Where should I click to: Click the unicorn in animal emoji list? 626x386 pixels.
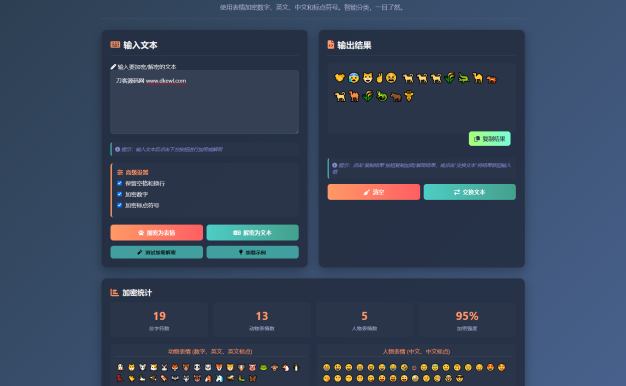(x=220, y=378)
